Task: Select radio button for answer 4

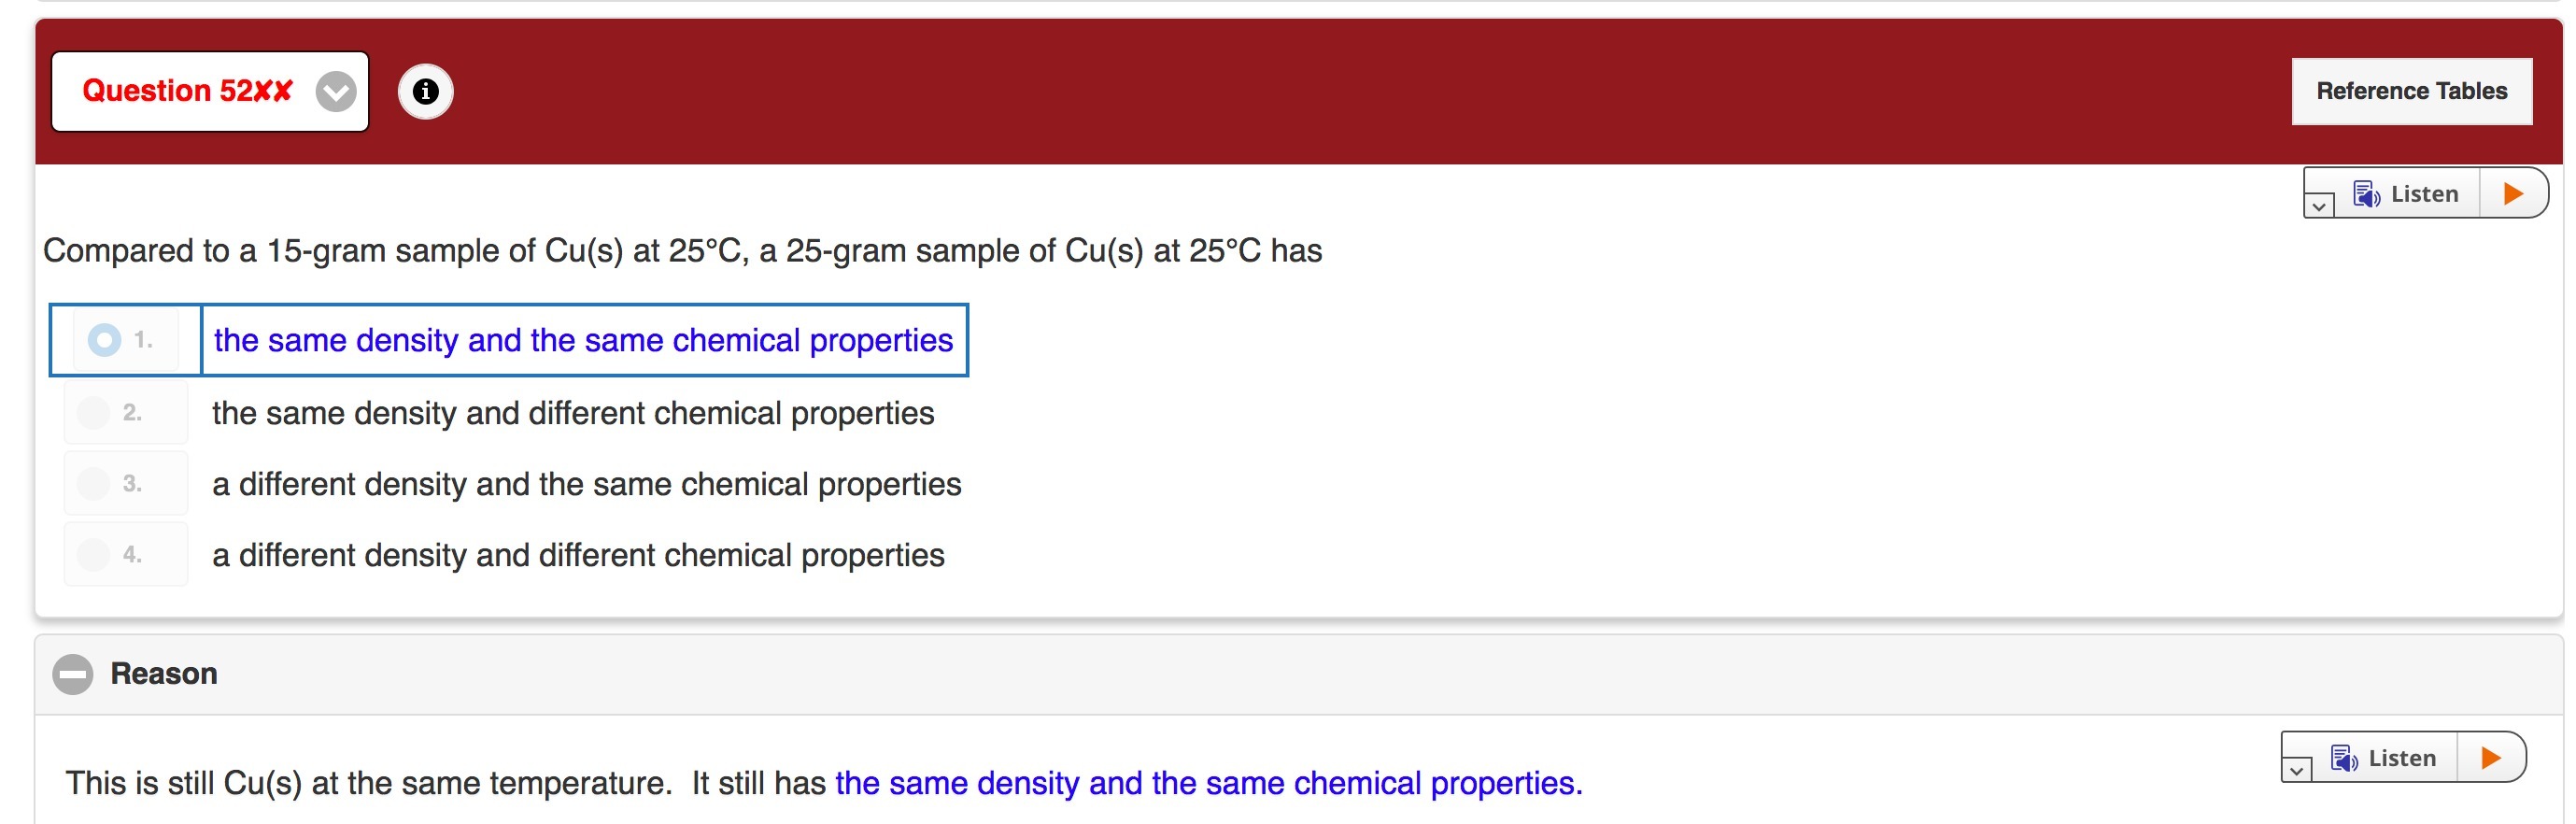Action: point(94,554)
